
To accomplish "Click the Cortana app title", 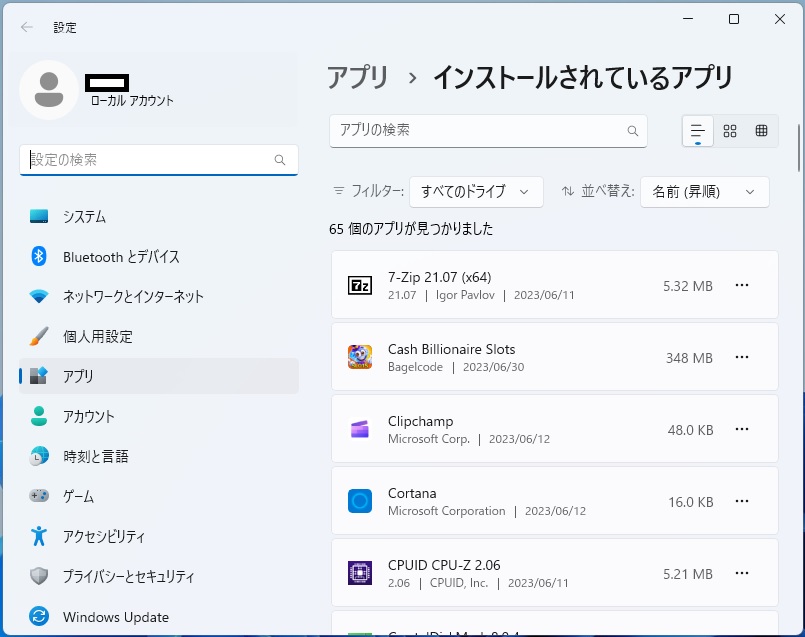I will tap(412, 493).
